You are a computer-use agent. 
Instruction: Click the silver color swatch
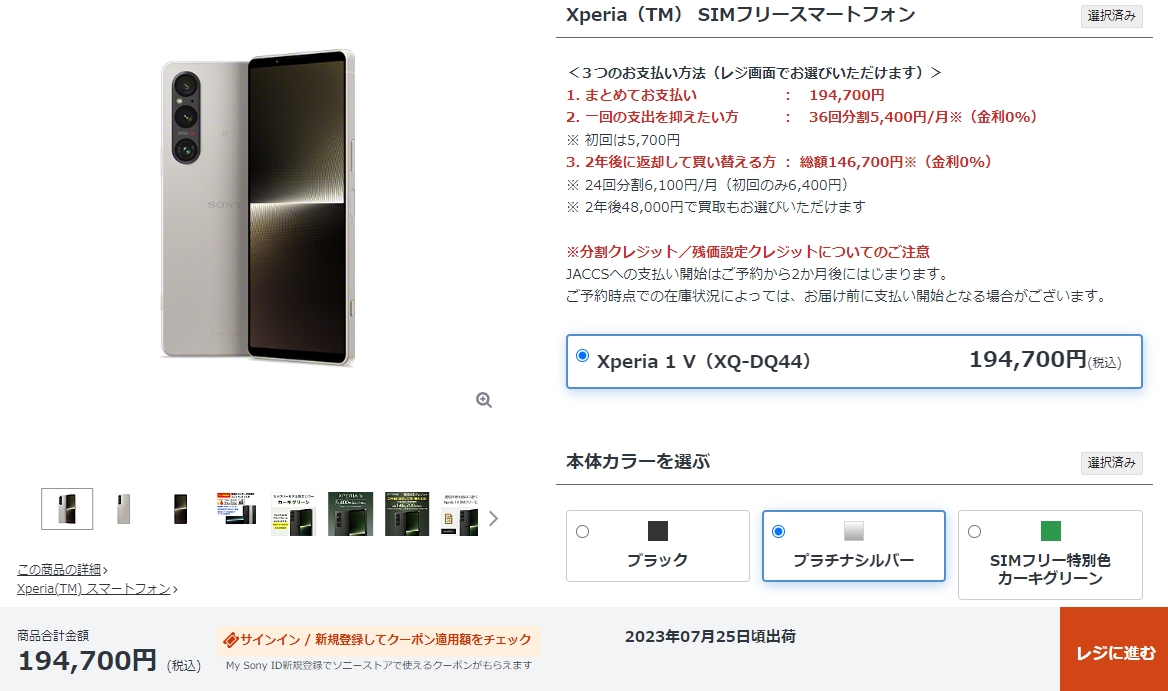(x=854, y=531)
